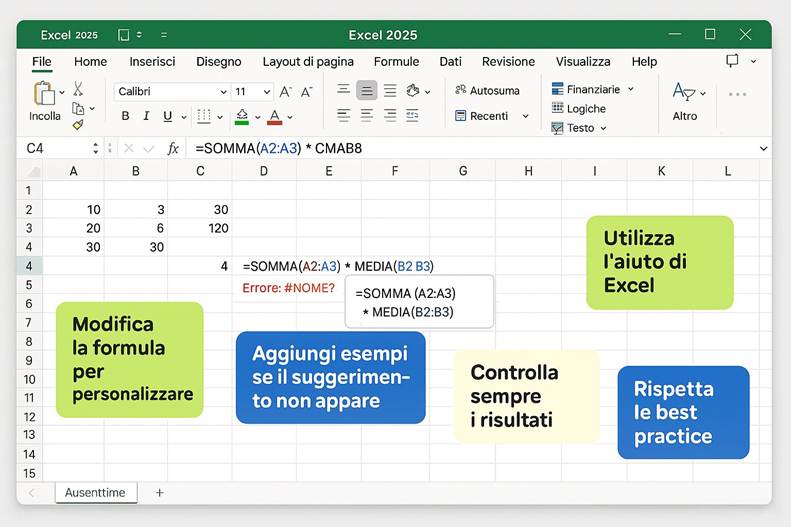Image resolution: width=791 pixels, height=527 pixels.
Task: Click the three dots more options icon
Action: 737,94
